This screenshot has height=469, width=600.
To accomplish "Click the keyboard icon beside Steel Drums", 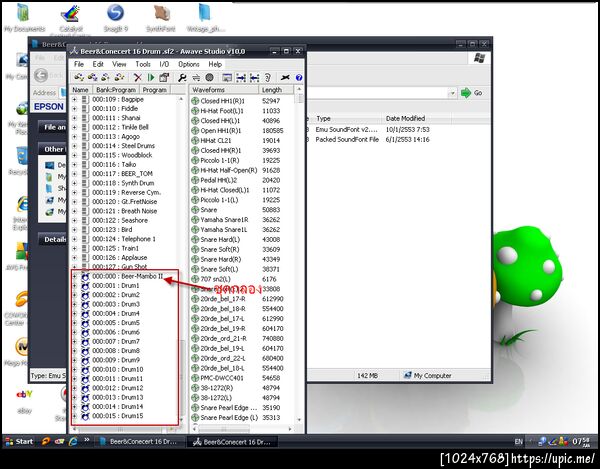I will 85,146.
